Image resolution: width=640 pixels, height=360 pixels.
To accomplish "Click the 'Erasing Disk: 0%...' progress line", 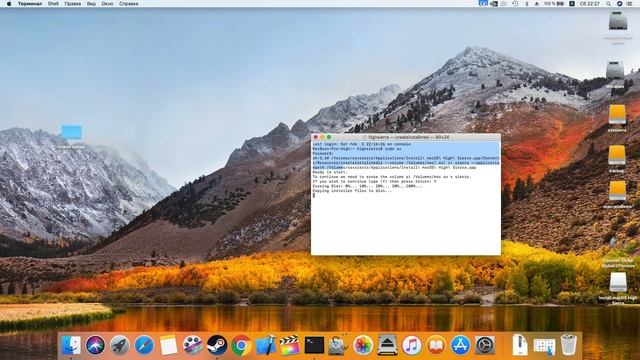I will pos(367,186).
